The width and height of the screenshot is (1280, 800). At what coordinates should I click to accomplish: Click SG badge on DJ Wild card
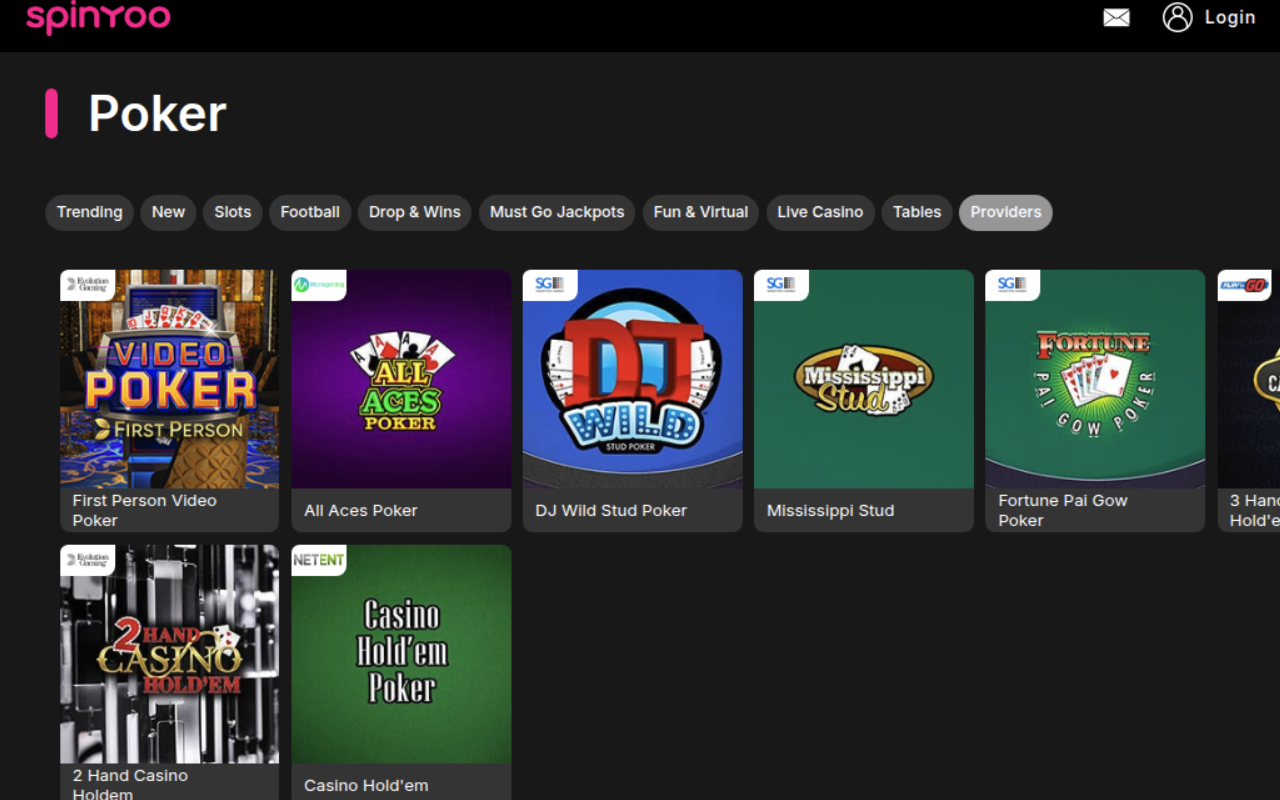pos(550,285)
